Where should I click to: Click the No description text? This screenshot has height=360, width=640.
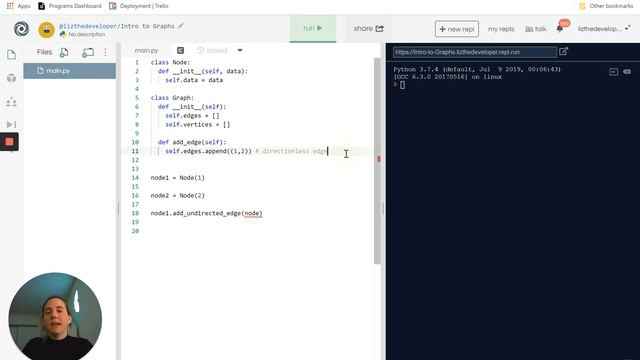[x=87, y=34]
